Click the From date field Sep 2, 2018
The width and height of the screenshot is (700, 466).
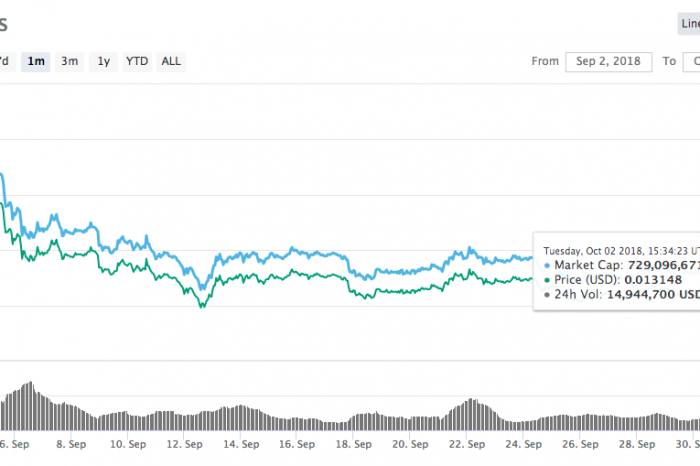pos(608,62)
